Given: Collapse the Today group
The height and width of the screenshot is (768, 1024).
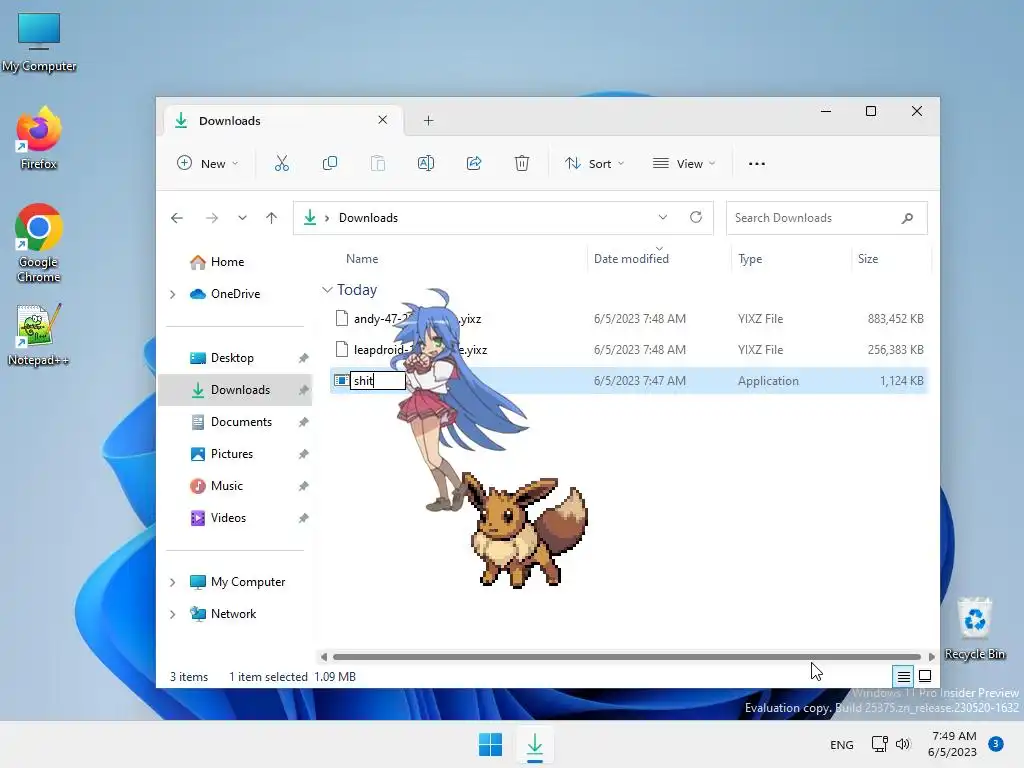Looking at the screenshot, I should [327, 289].
